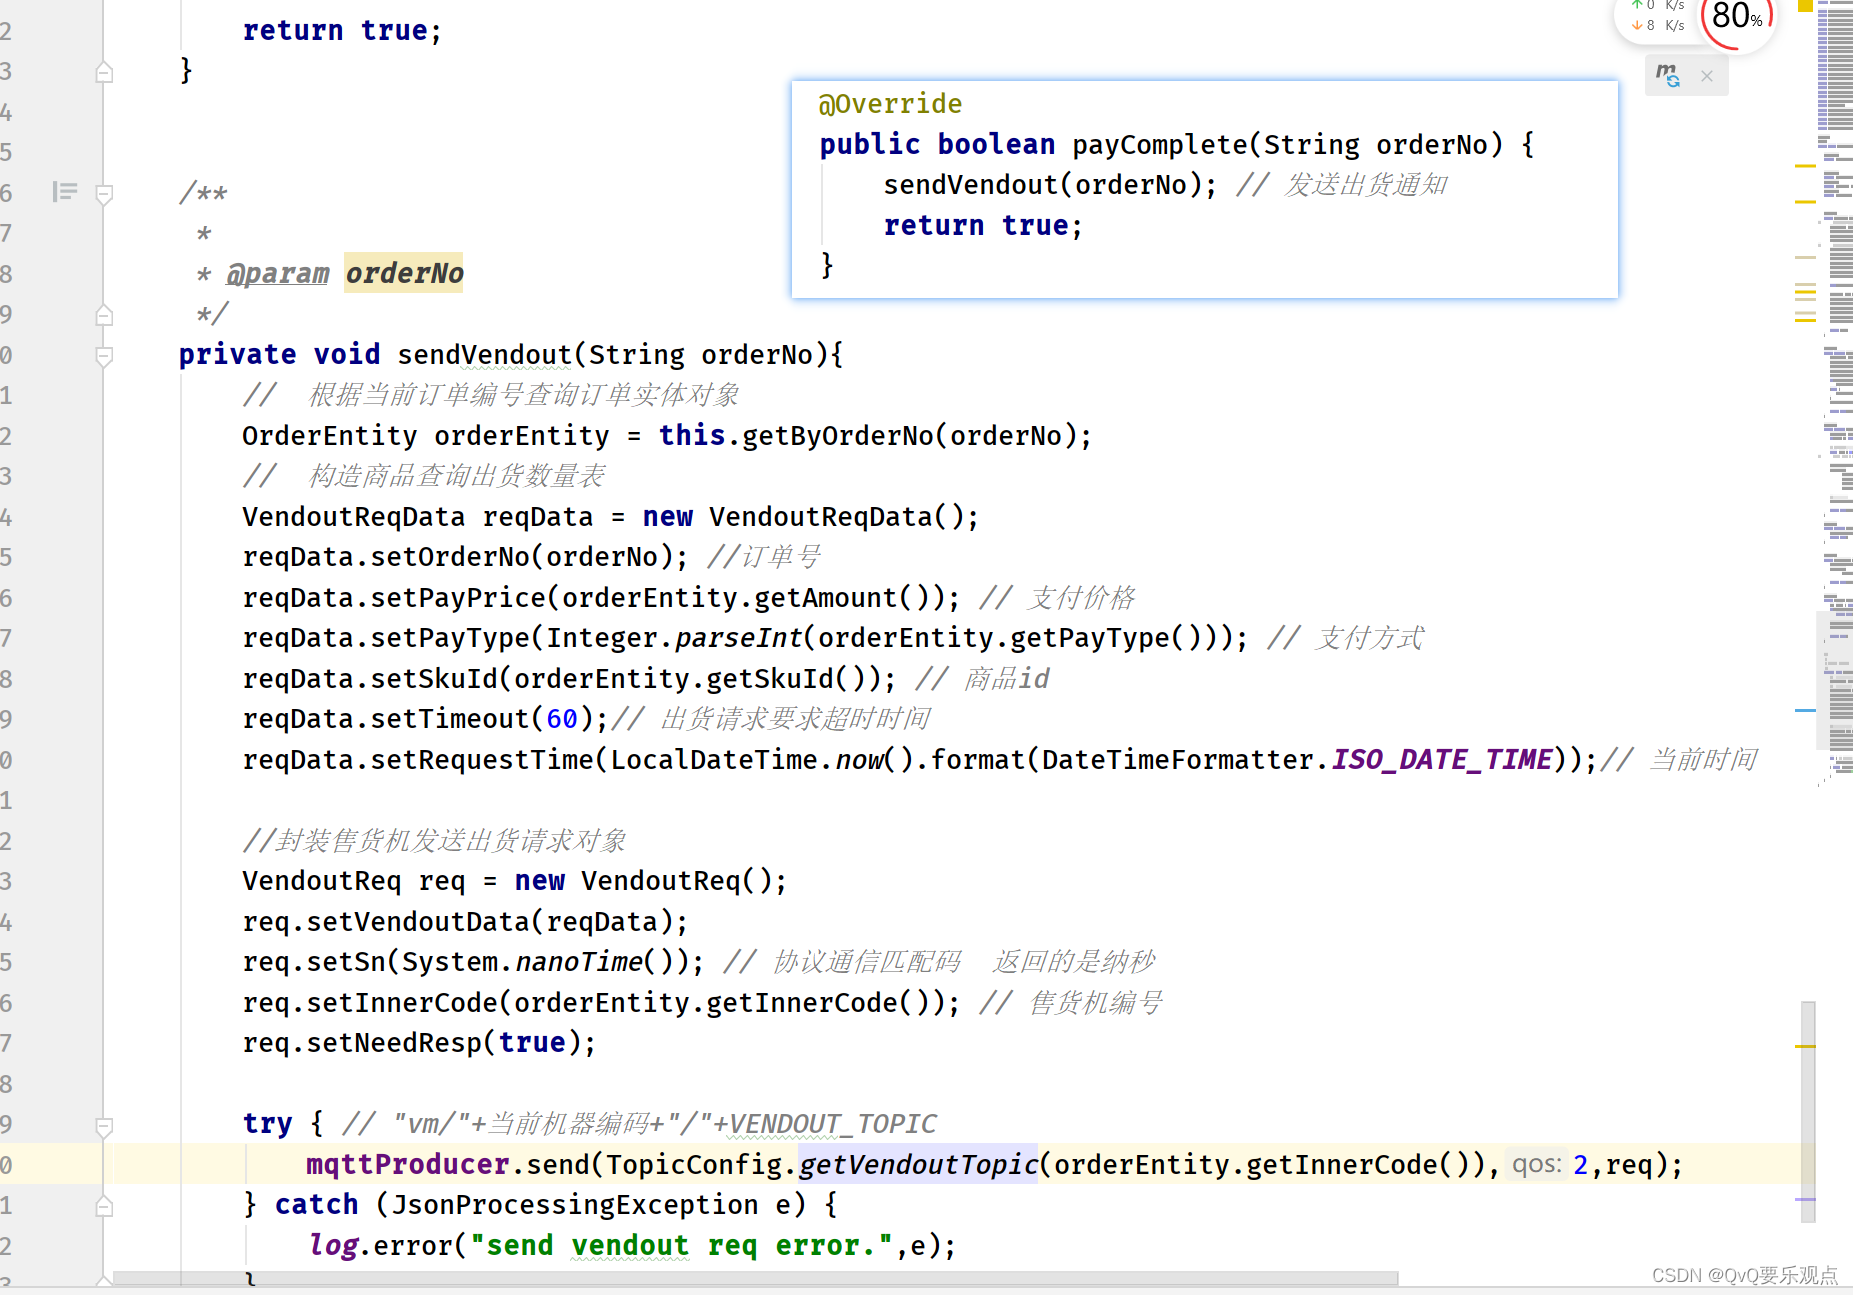
Task: Click the highlighted getVendoutTopic method
Action: click(918, 1165)
